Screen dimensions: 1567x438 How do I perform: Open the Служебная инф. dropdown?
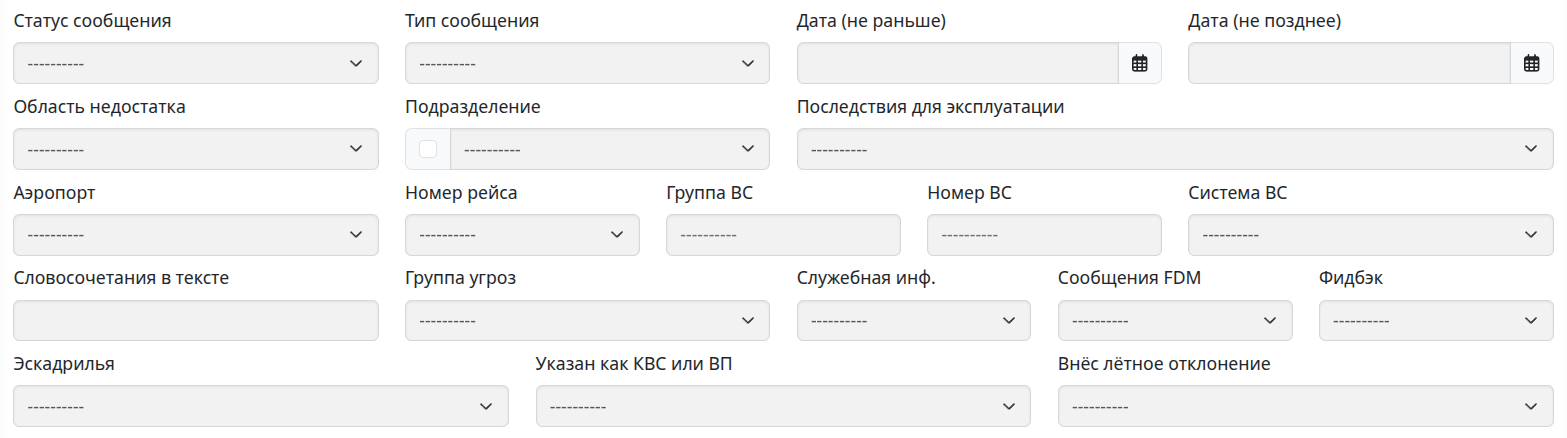(x=913, y=320)
